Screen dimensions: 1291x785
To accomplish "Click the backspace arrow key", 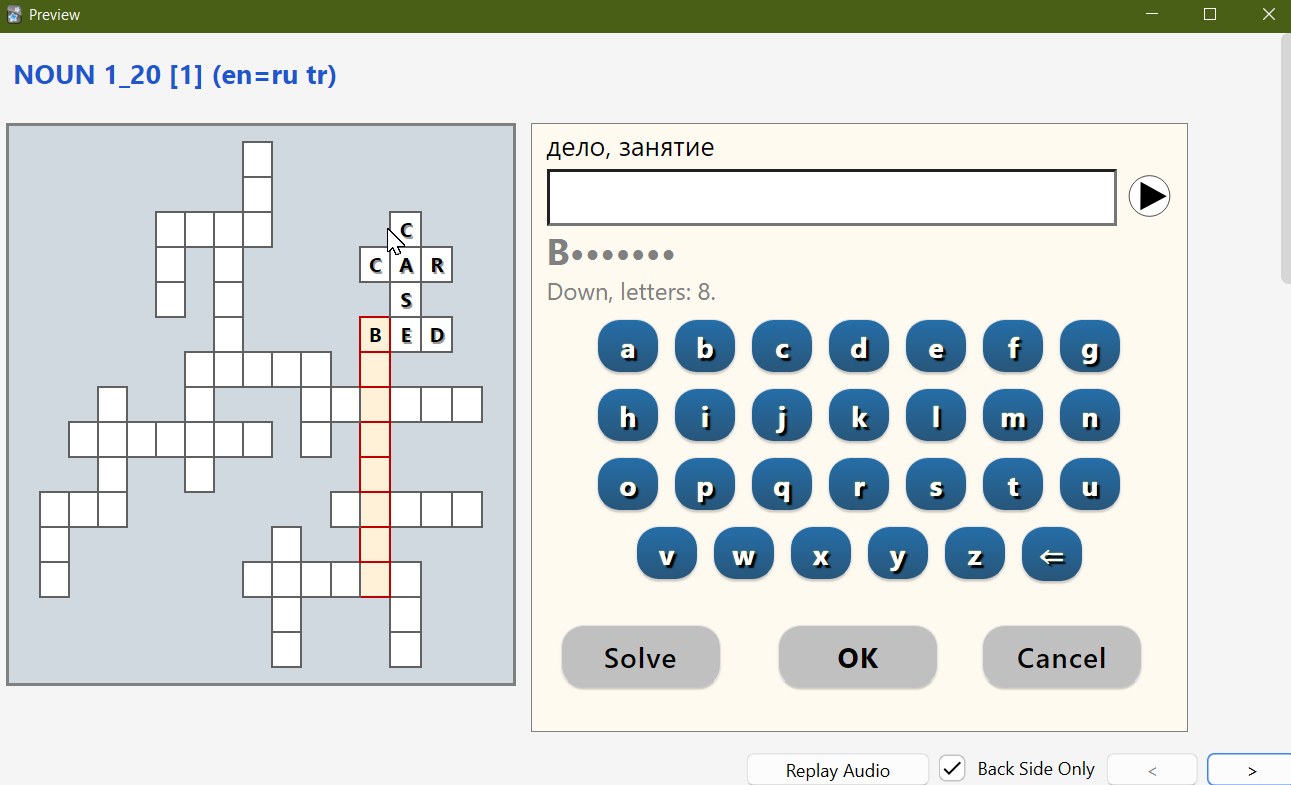I will pos(1051,554).
